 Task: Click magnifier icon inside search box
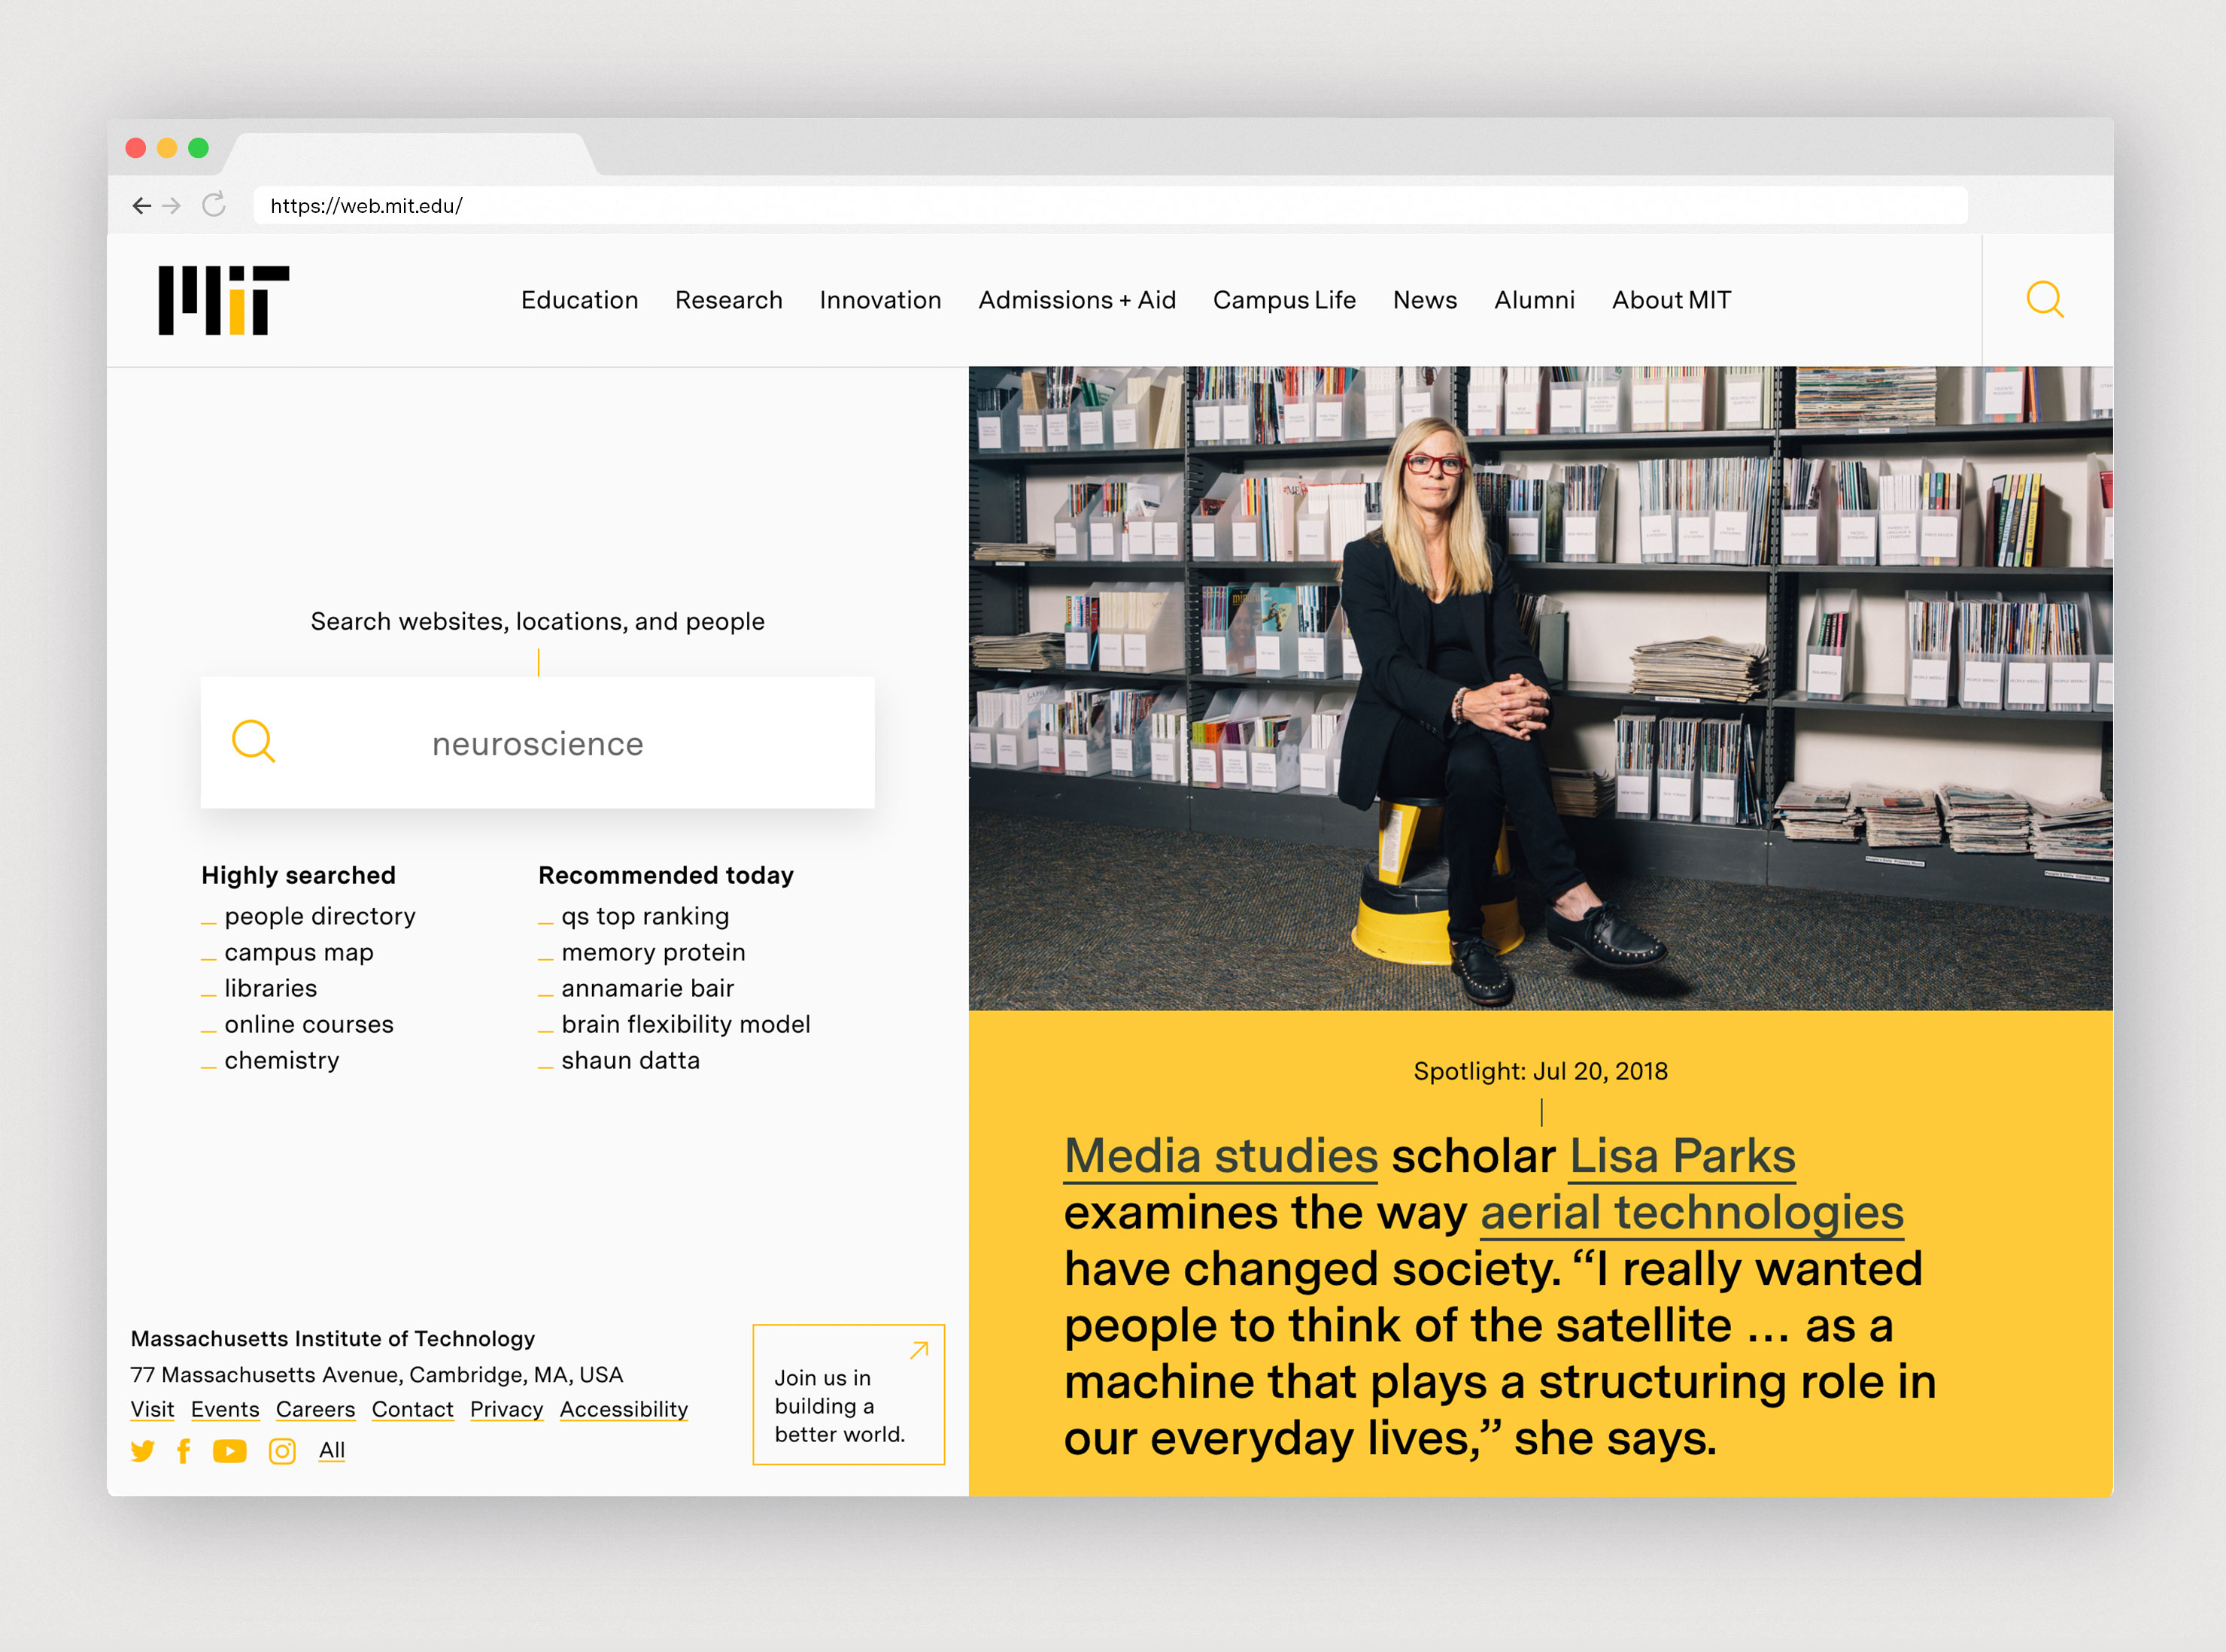pyautogui.click(x=253, y=742)
